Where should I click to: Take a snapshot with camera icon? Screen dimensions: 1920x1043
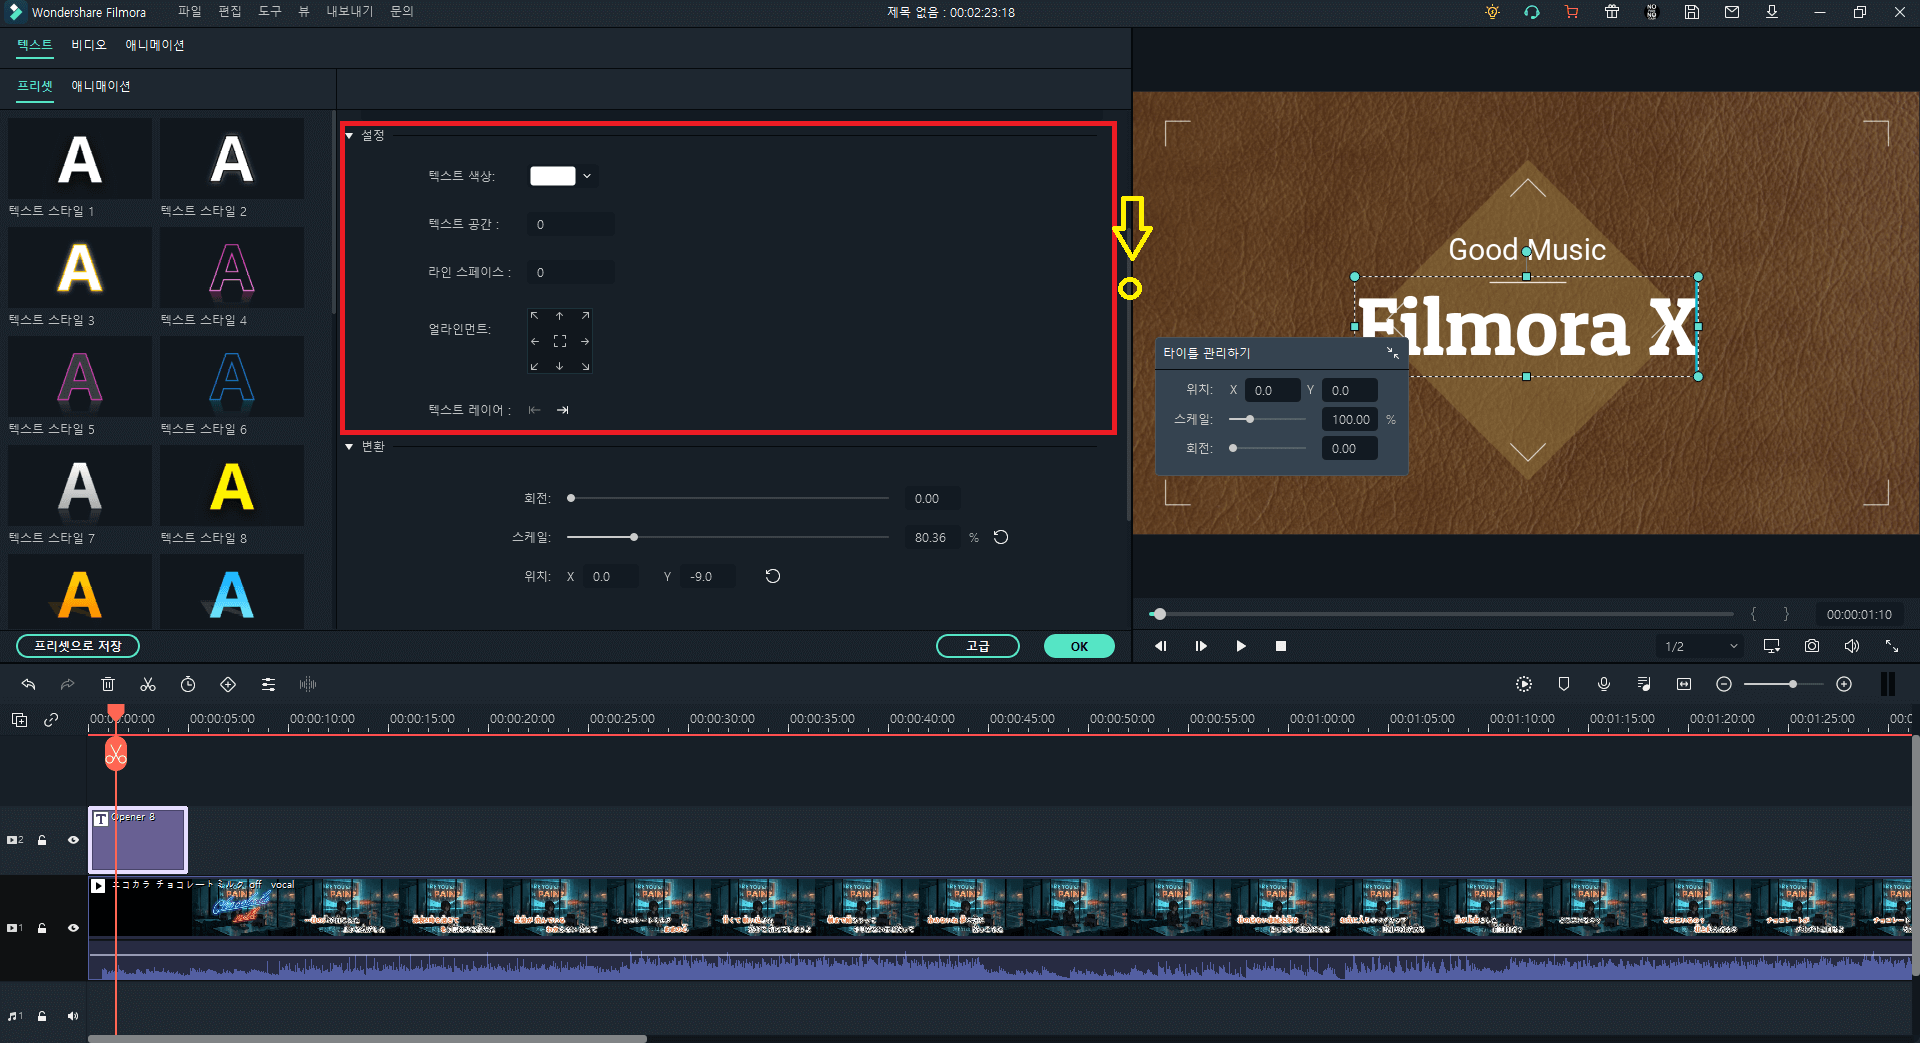(x=1812, y=646)
